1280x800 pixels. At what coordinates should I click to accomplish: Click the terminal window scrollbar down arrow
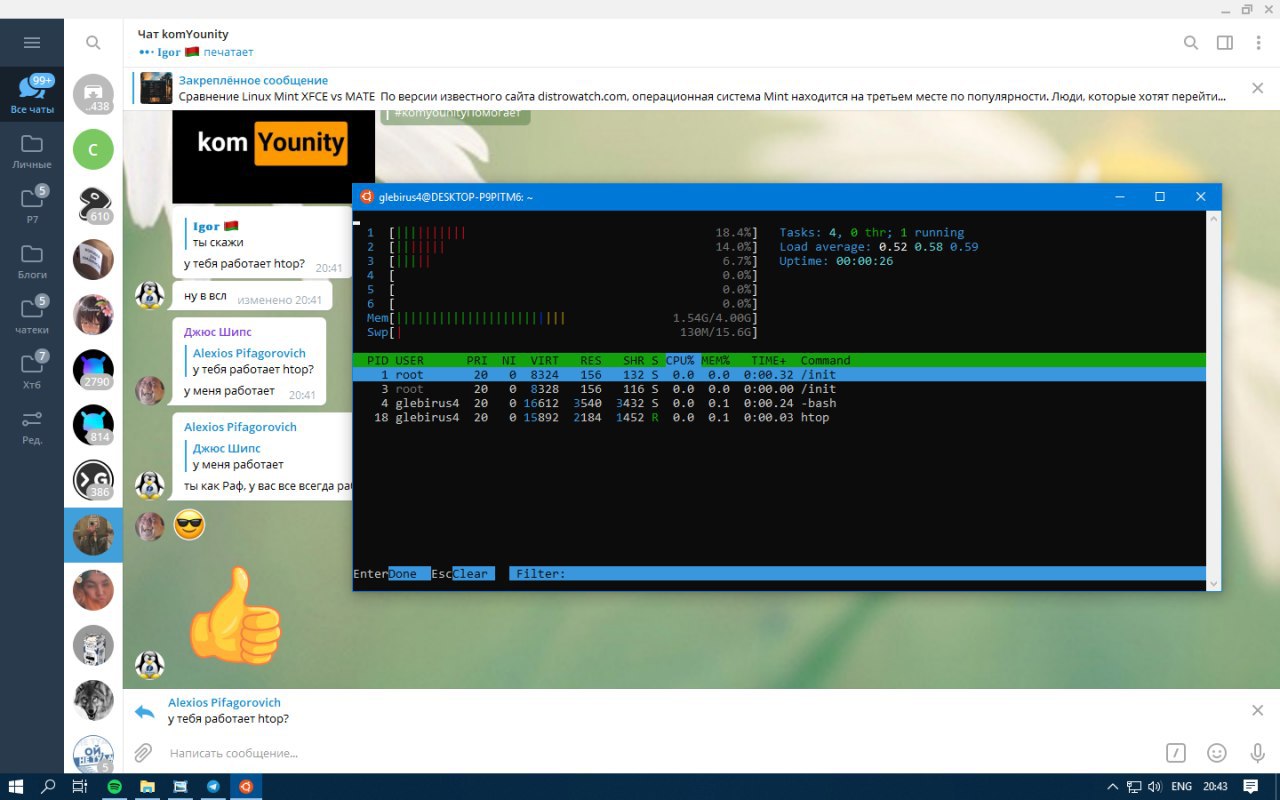1214,583
